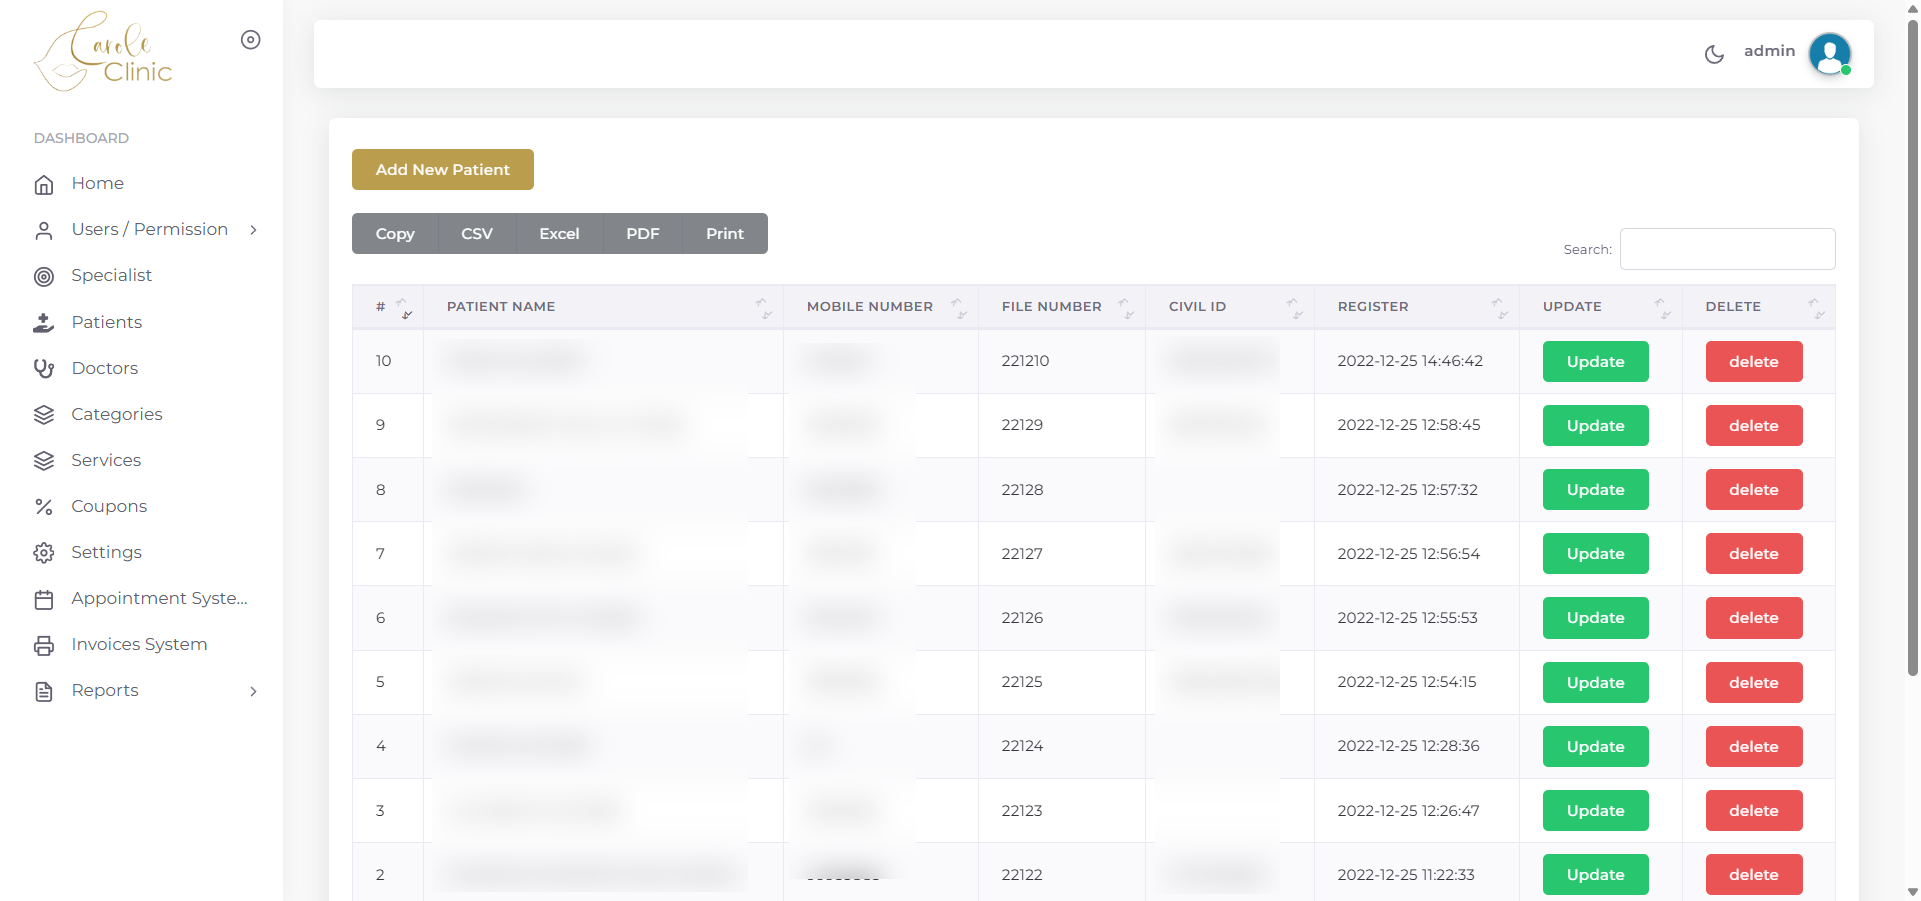This screenshot has width=1921, height=901.
Task: Click the Settings gear icon
Action: point(44,553)
